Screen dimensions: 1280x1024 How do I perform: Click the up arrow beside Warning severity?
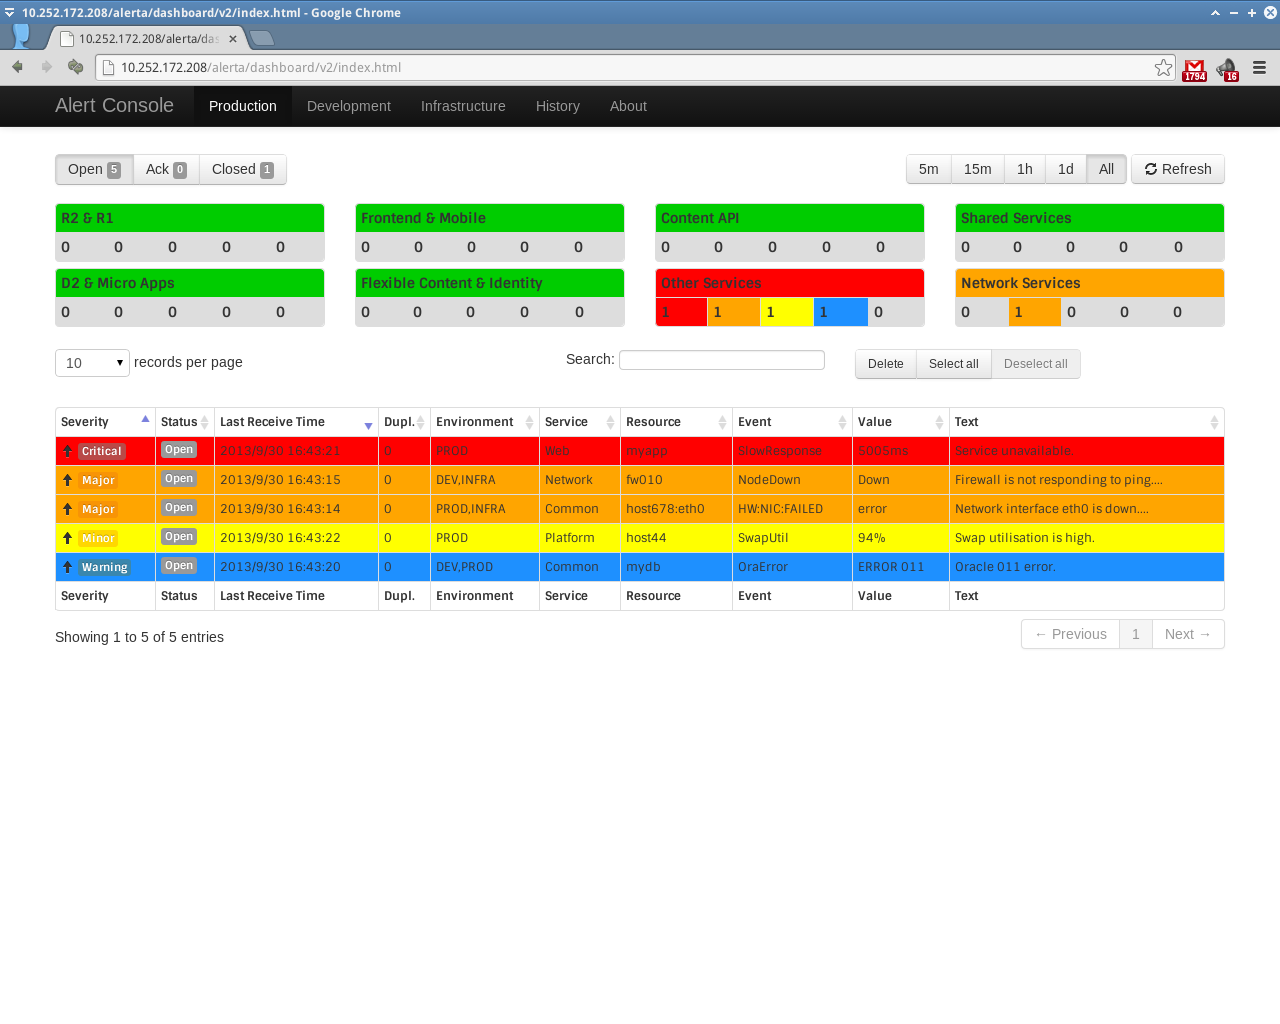click(x=67, y=567)
